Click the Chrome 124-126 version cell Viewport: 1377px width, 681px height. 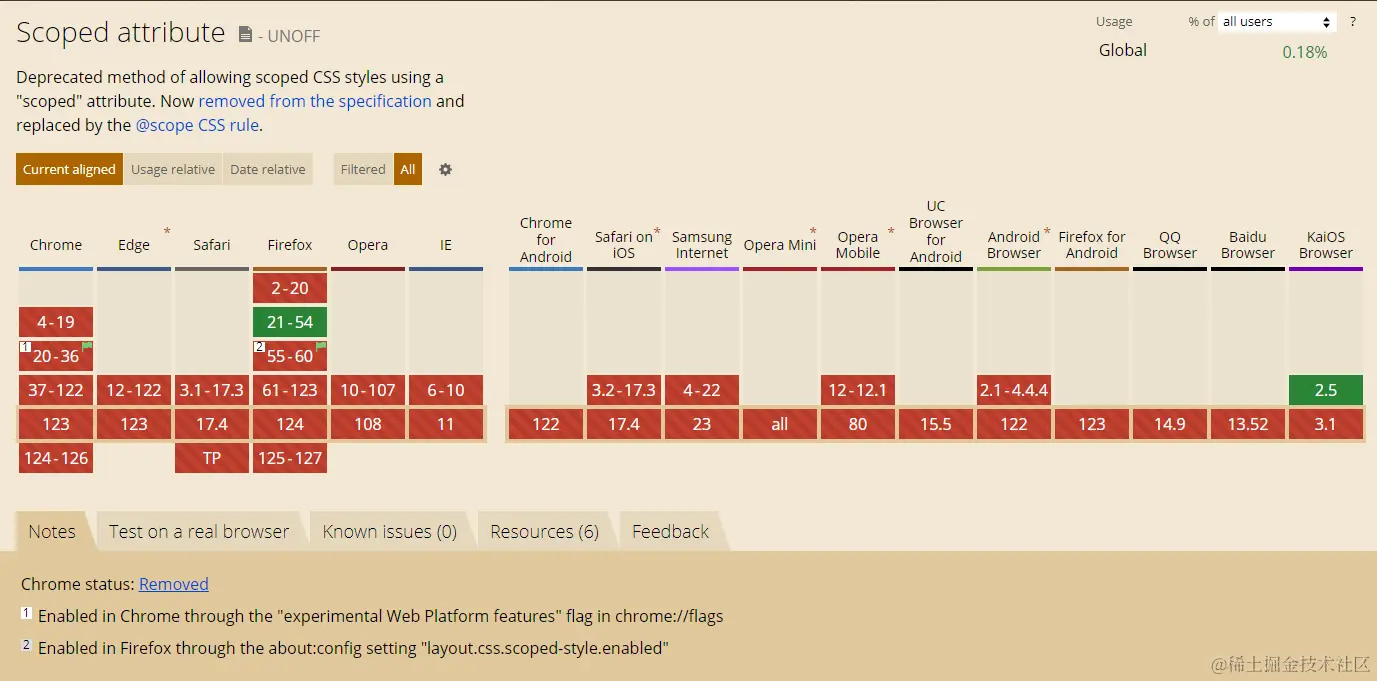click(x=56, y=458)
